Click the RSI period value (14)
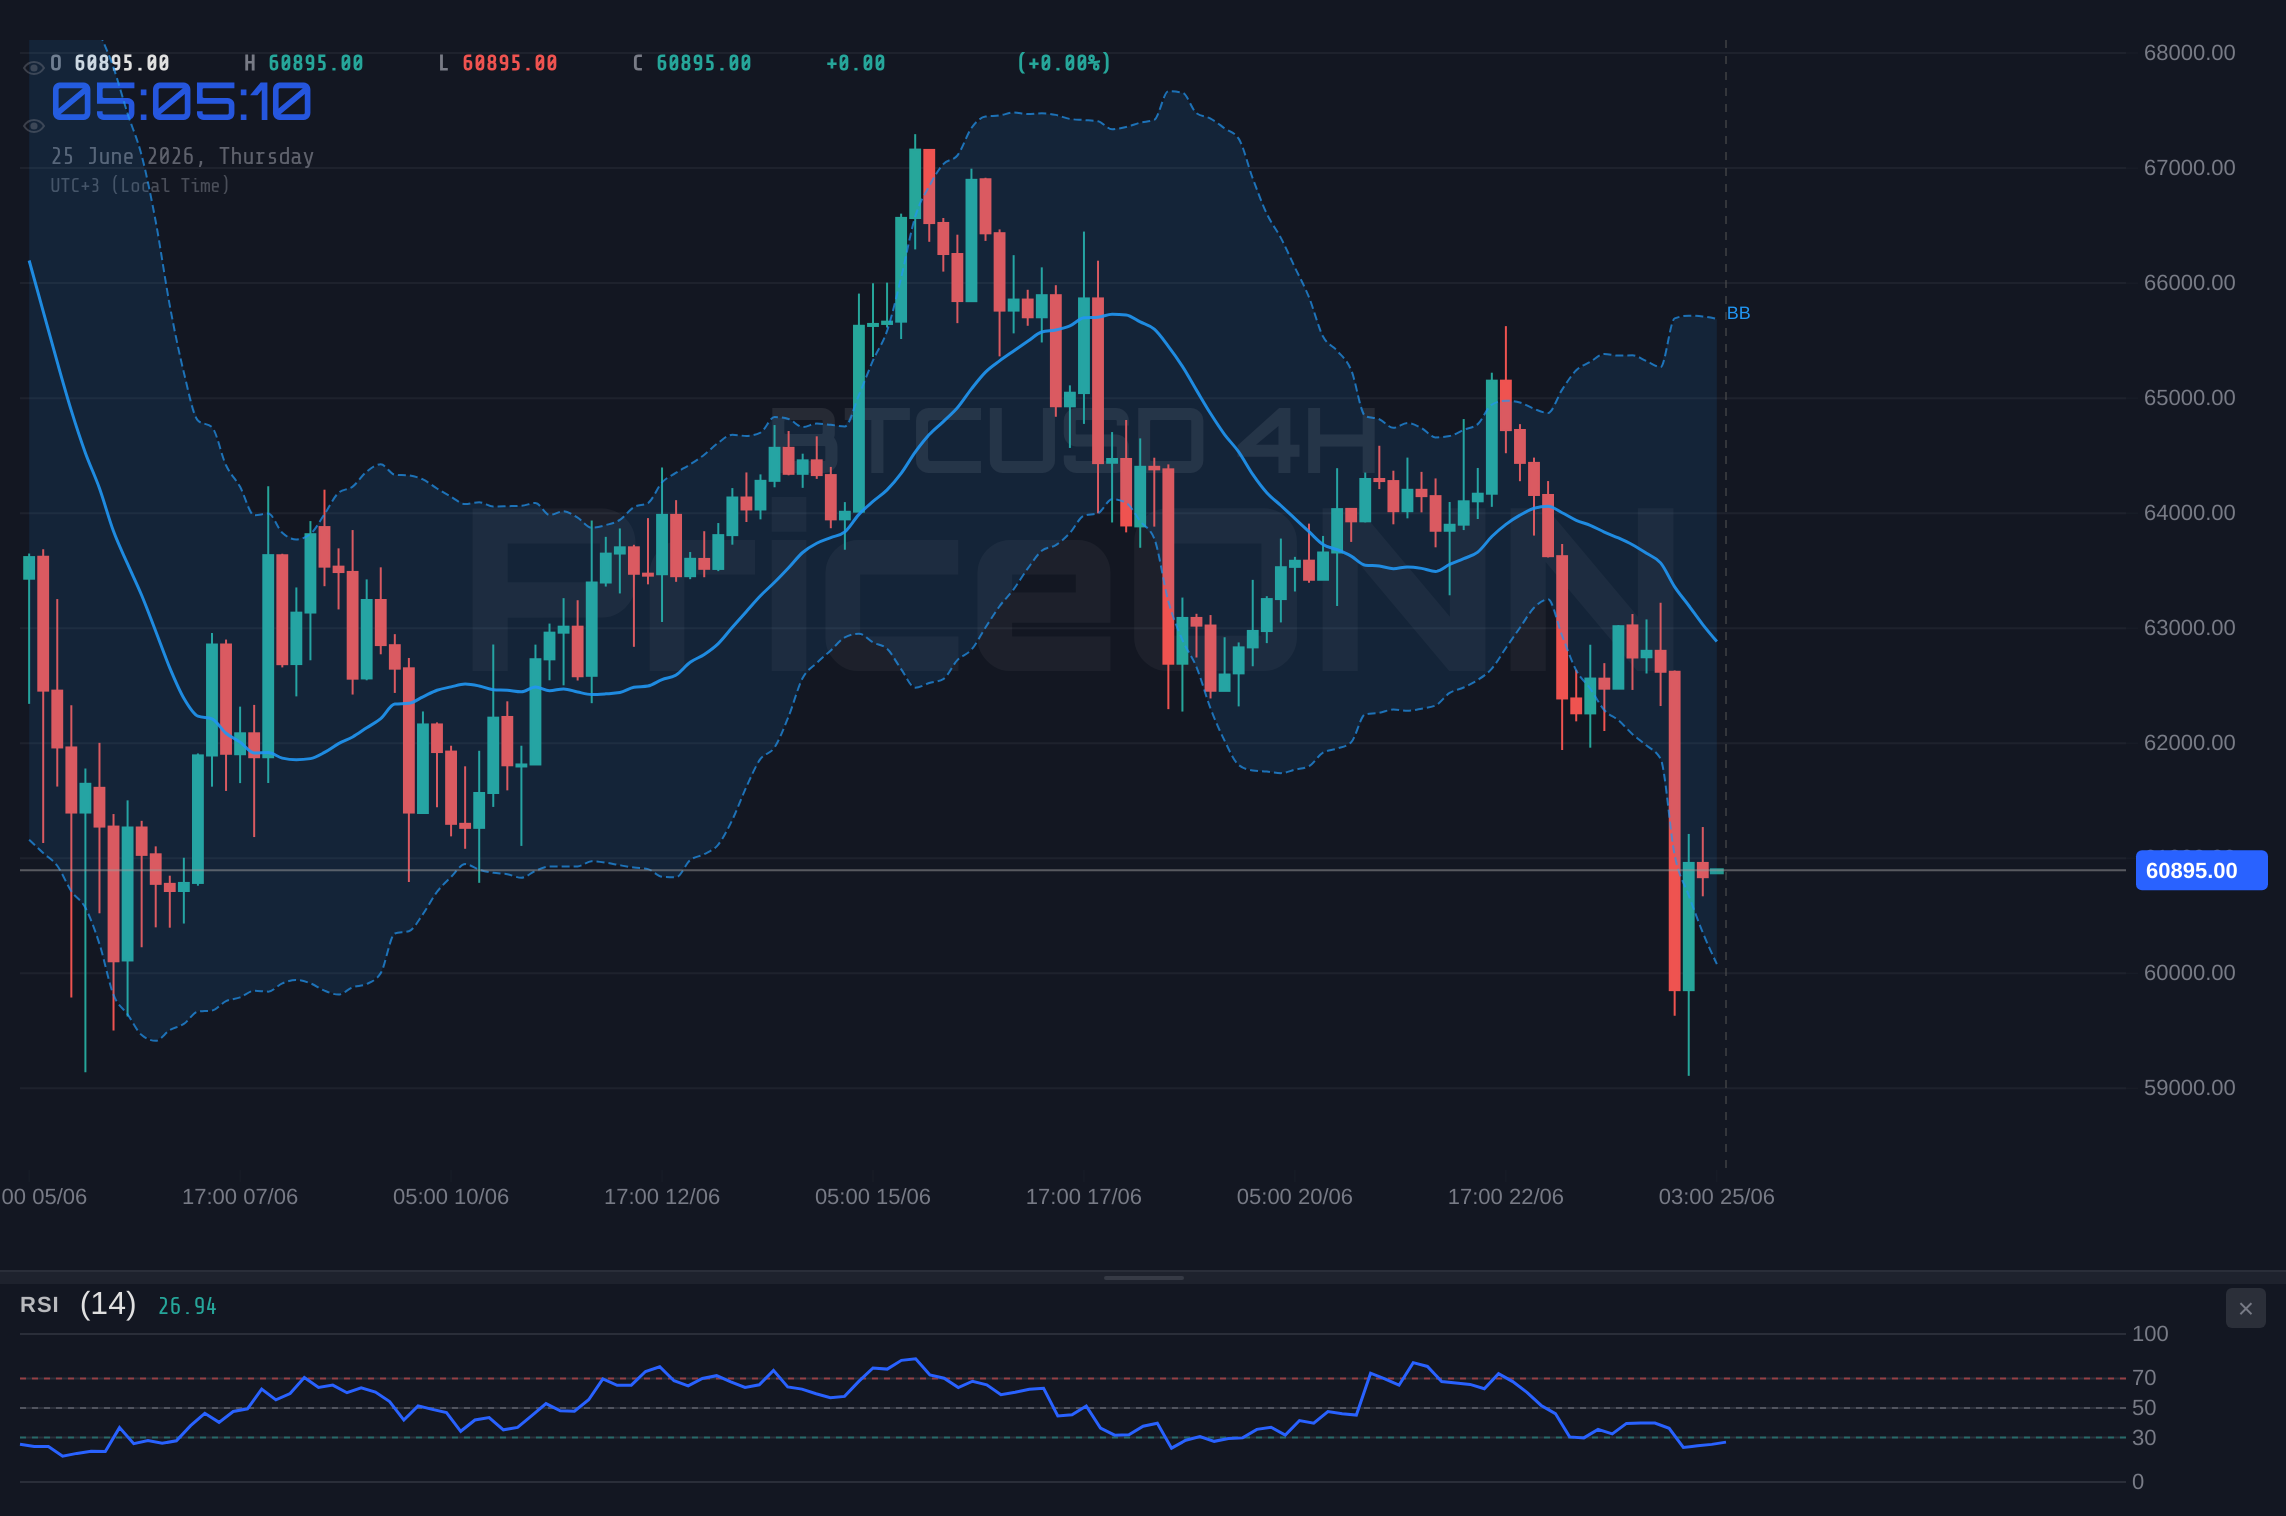Viewport: 2286px width, 1516px height. (108, 1304)
